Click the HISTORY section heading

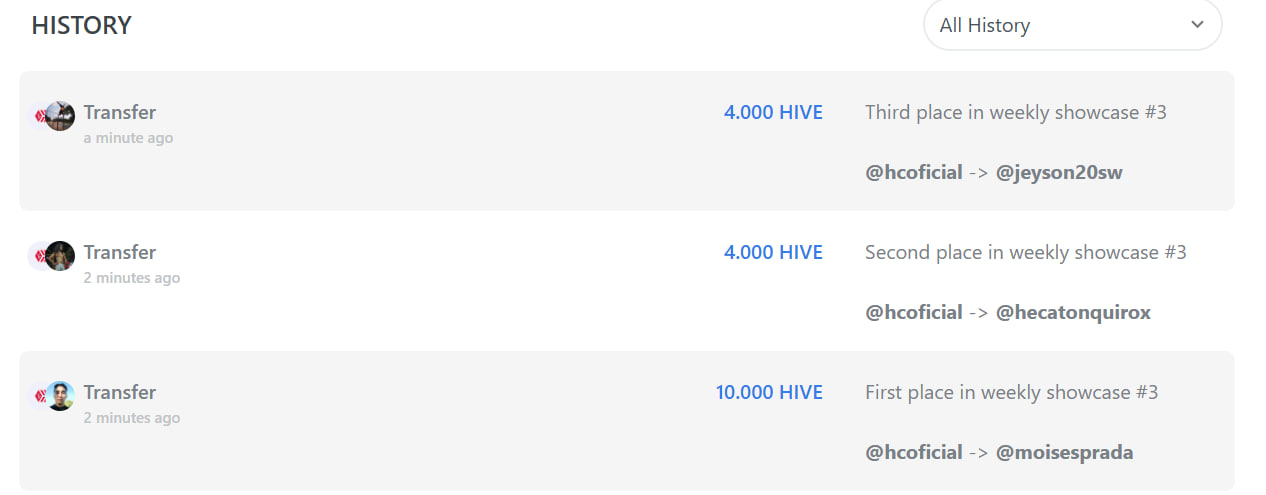tap(81, 25)
